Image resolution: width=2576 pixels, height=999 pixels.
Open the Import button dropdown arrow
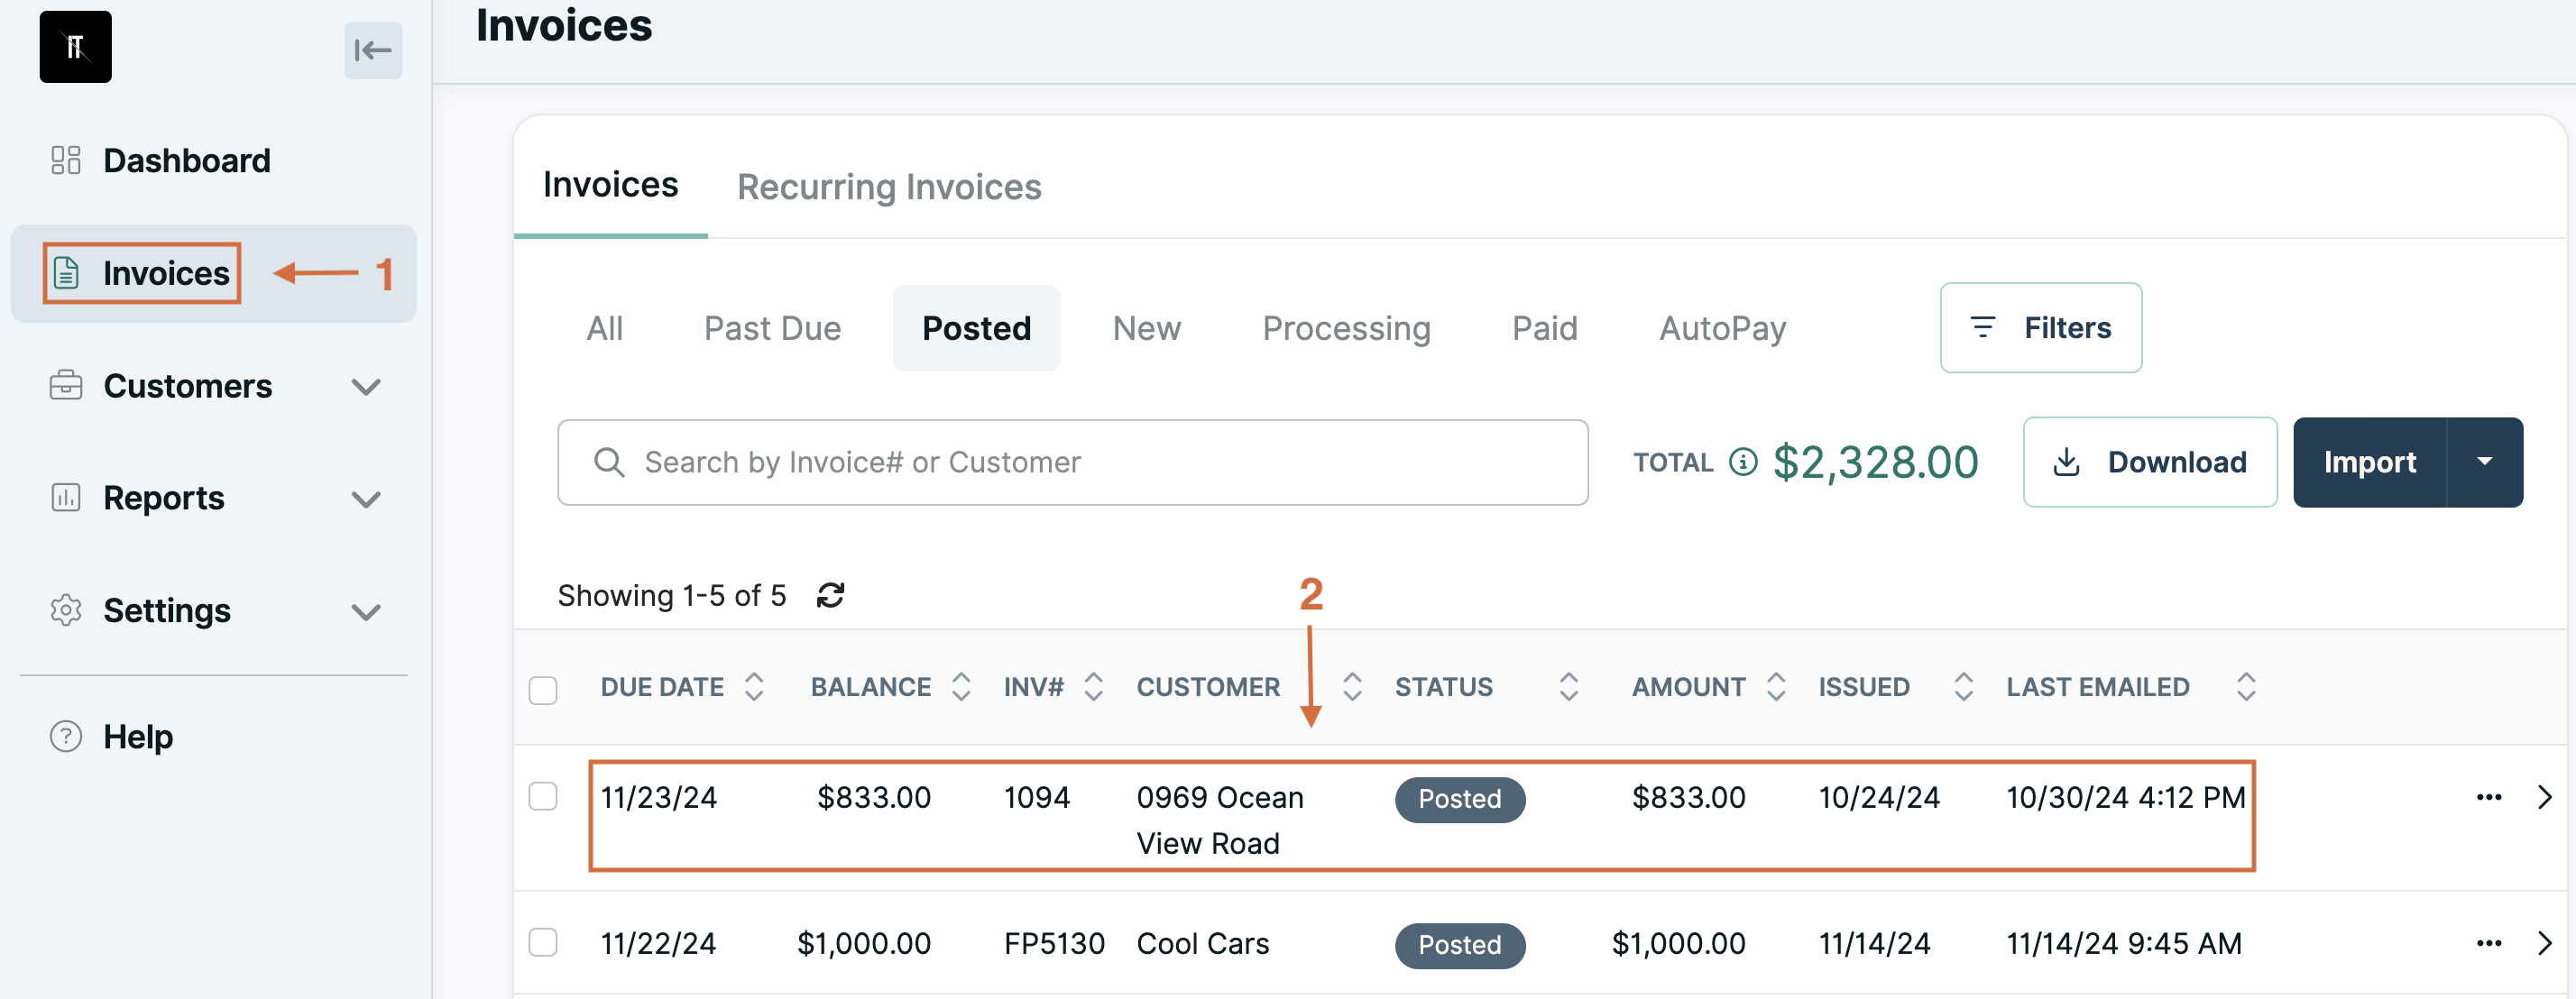click(2484, 462)
